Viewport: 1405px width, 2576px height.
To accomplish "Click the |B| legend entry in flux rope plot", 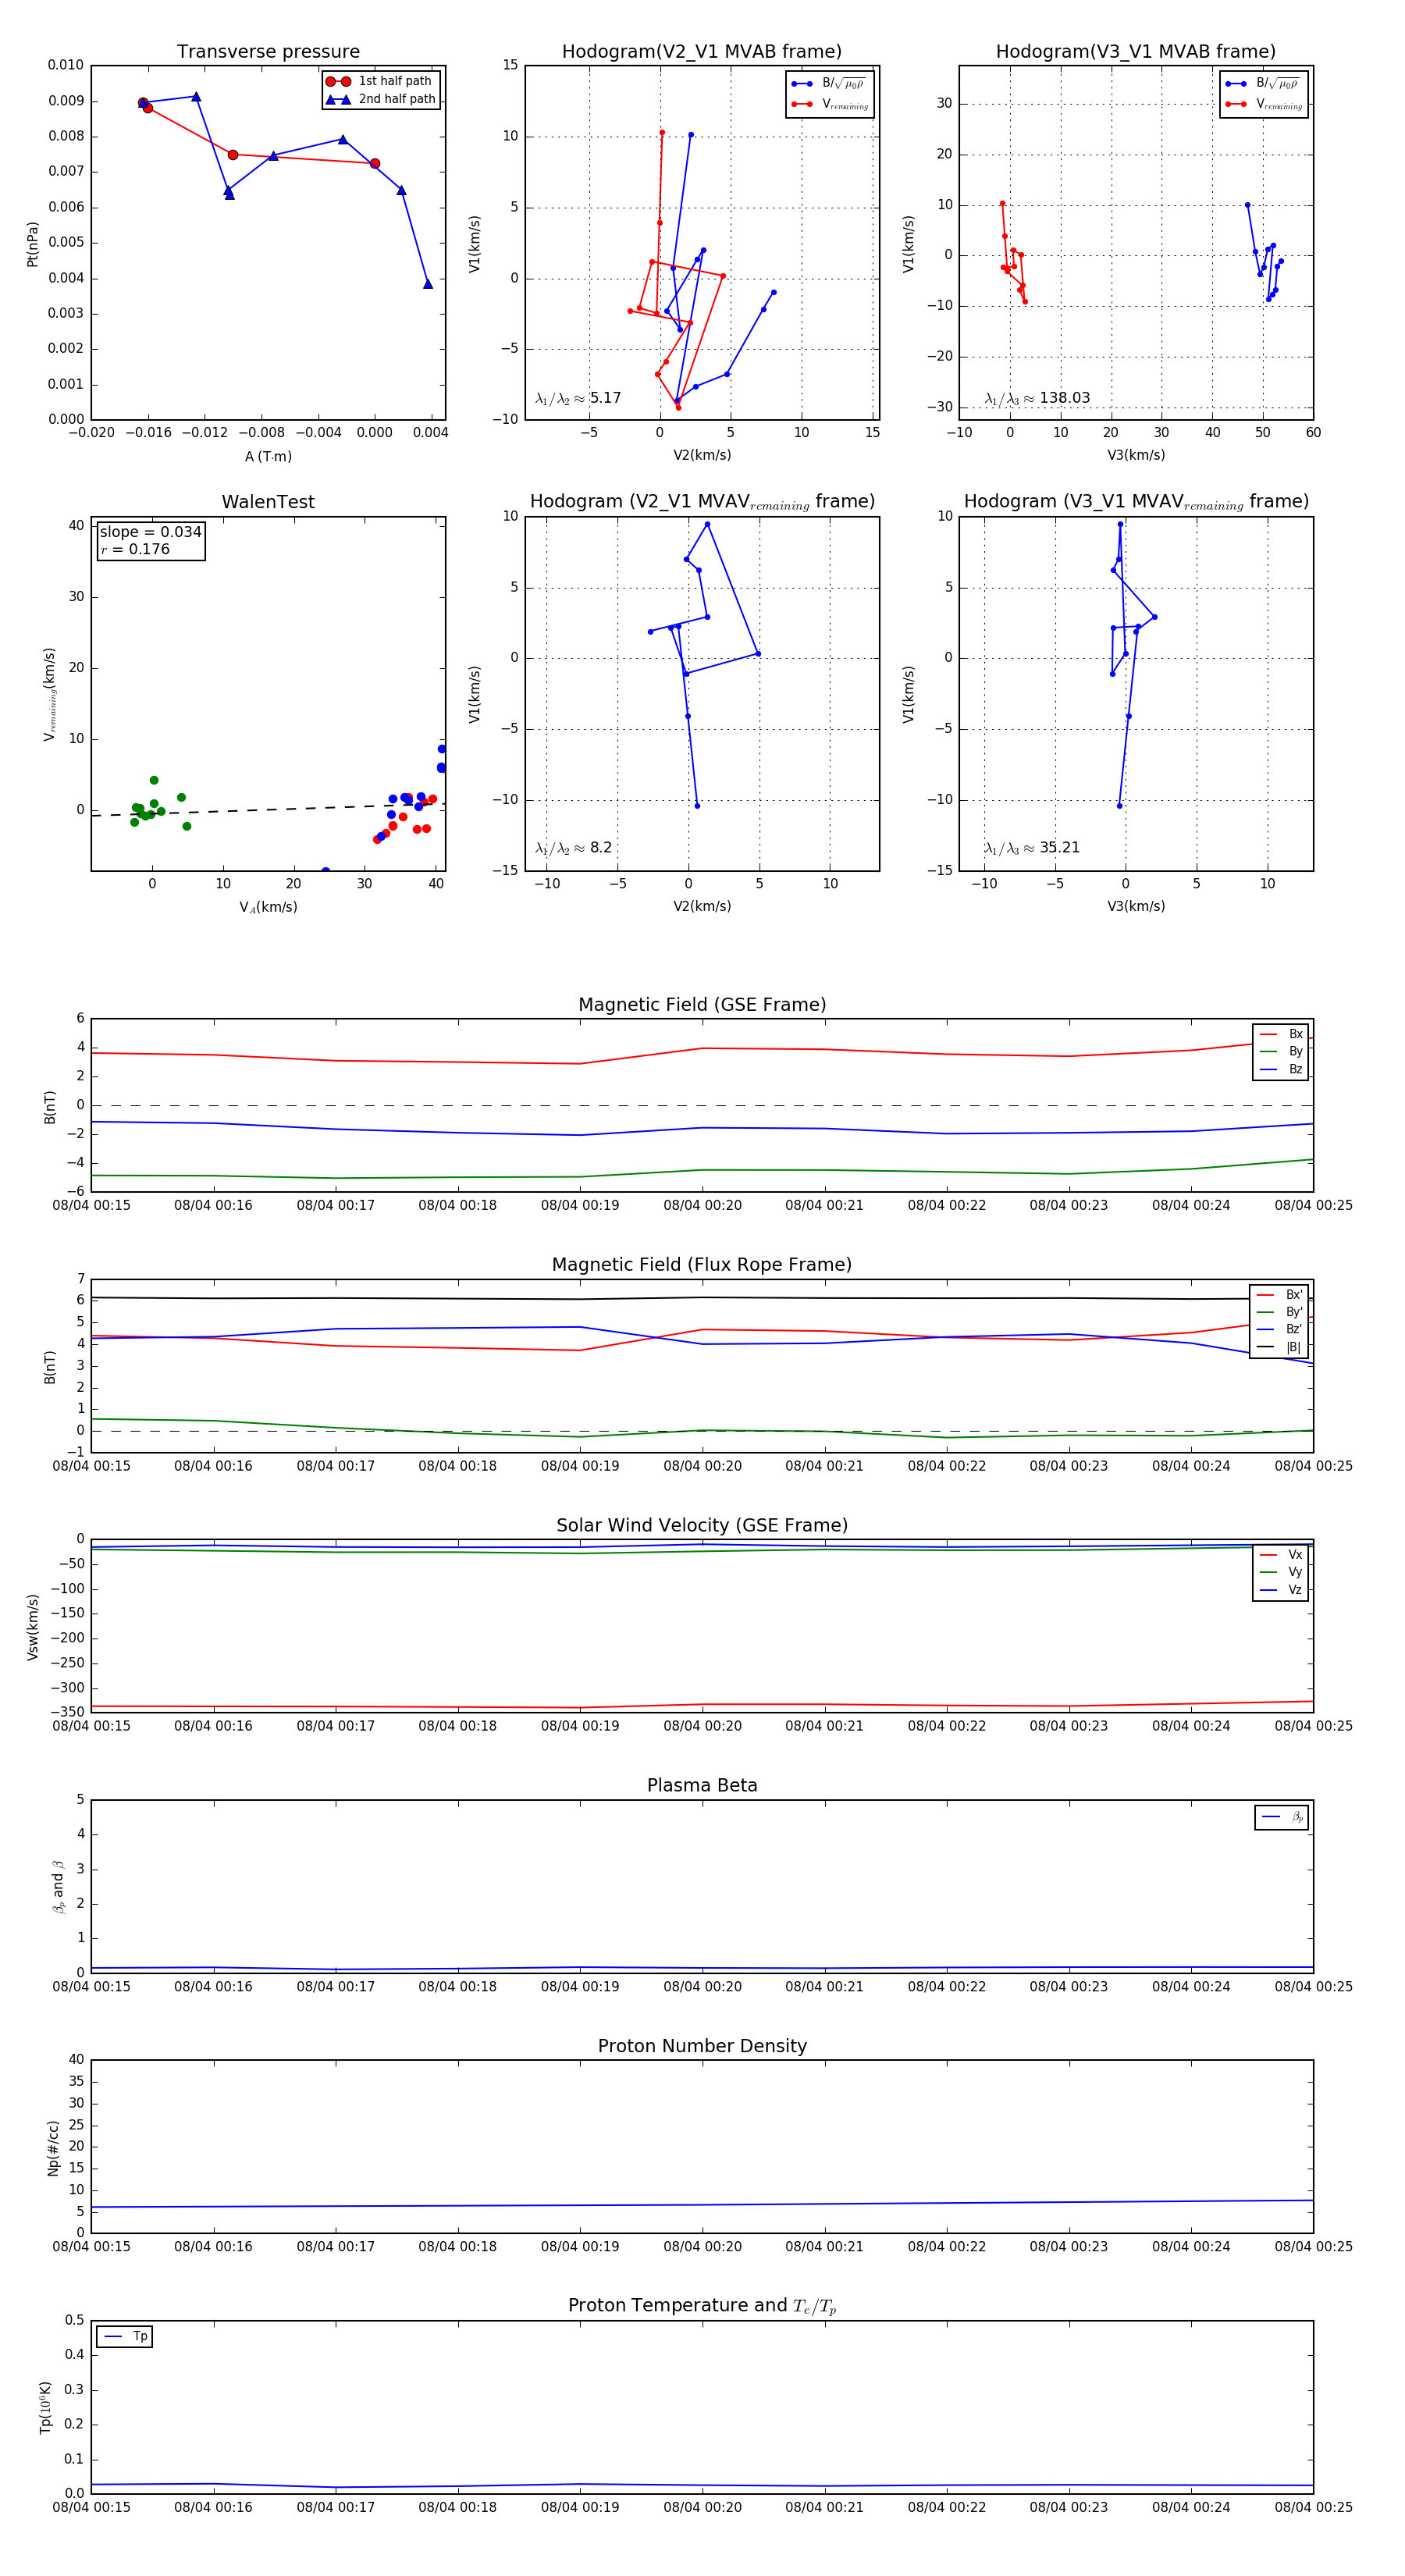I will (x=1280, y=1347).
